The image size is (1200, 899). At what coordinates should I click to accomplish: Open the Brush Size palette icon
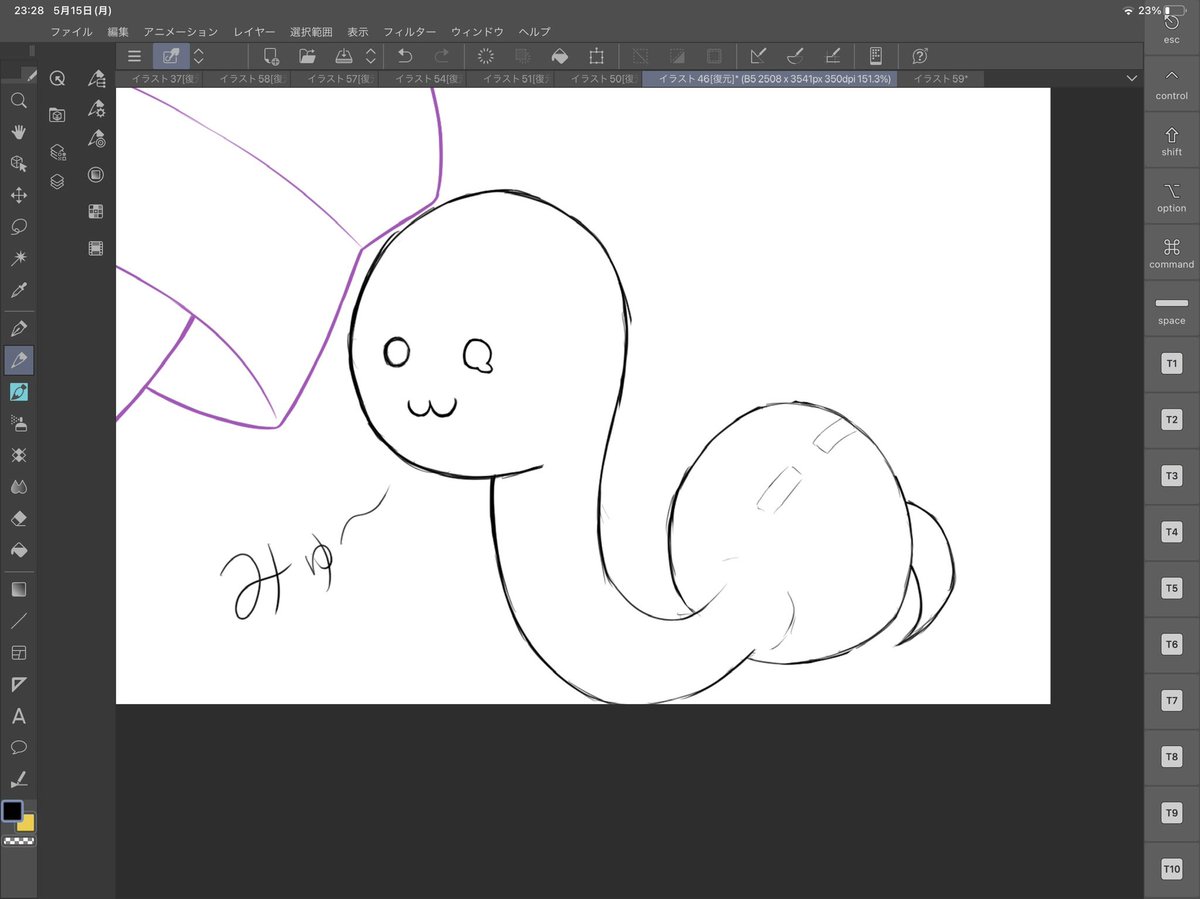[x=96, y=138]
